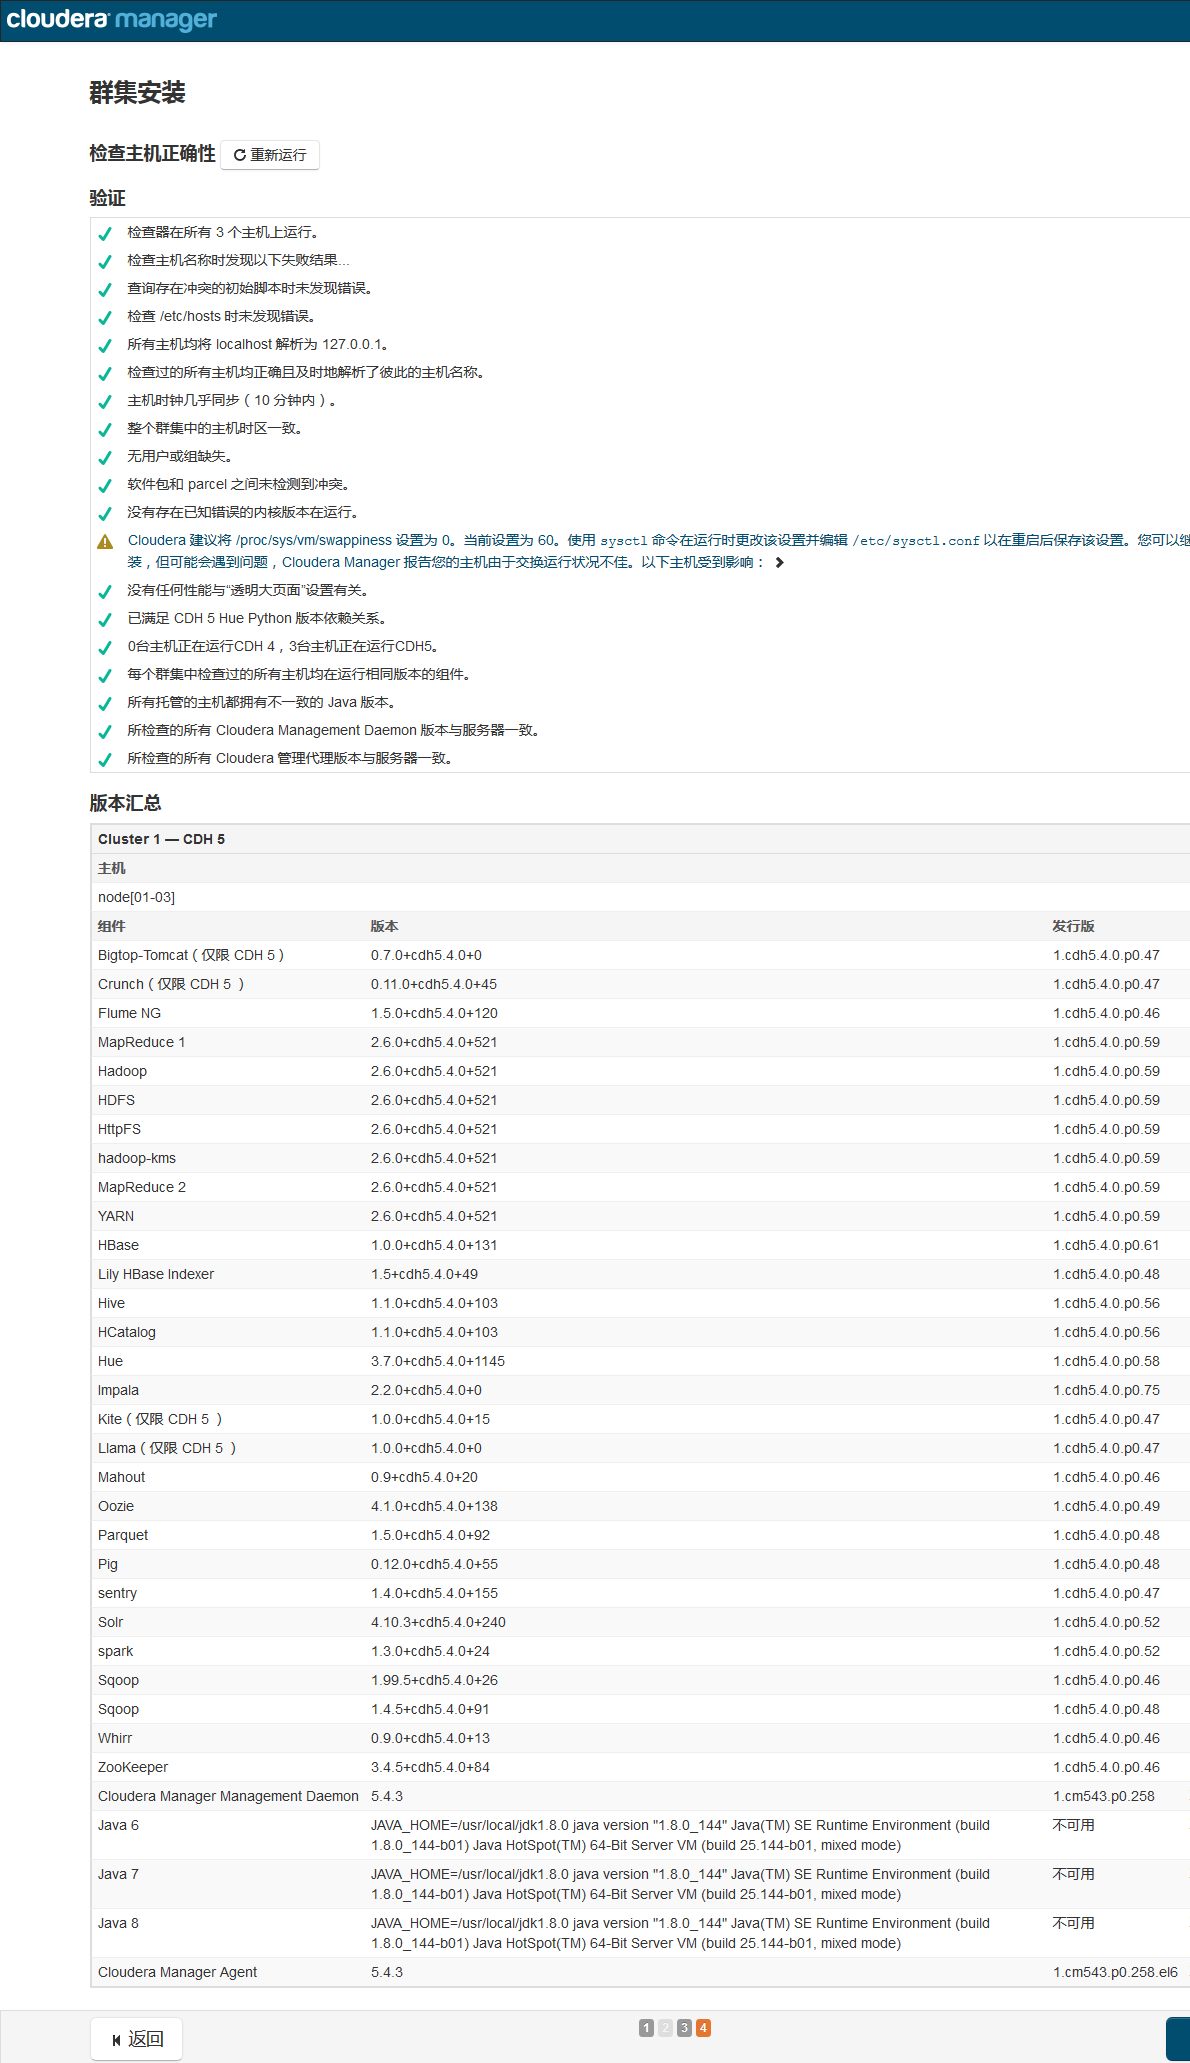The width and height of the screenshot is (1190, 2063).
Task: Select the spark component row
Action: [640, 1651]
